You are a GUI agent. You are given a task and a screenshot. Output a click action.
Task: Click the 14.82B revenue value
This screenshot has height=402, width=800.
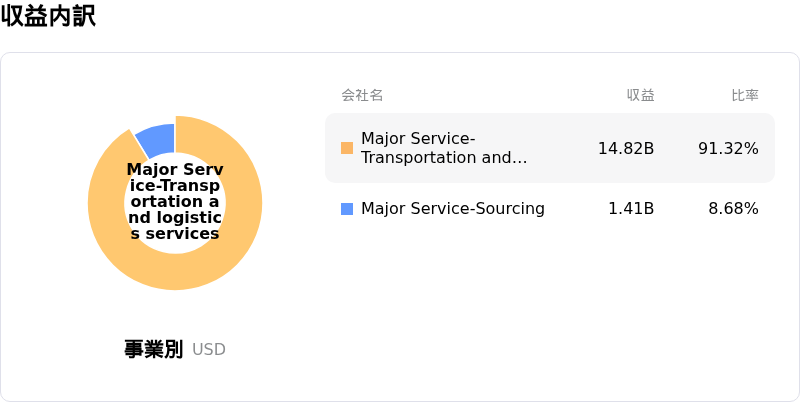625,148
